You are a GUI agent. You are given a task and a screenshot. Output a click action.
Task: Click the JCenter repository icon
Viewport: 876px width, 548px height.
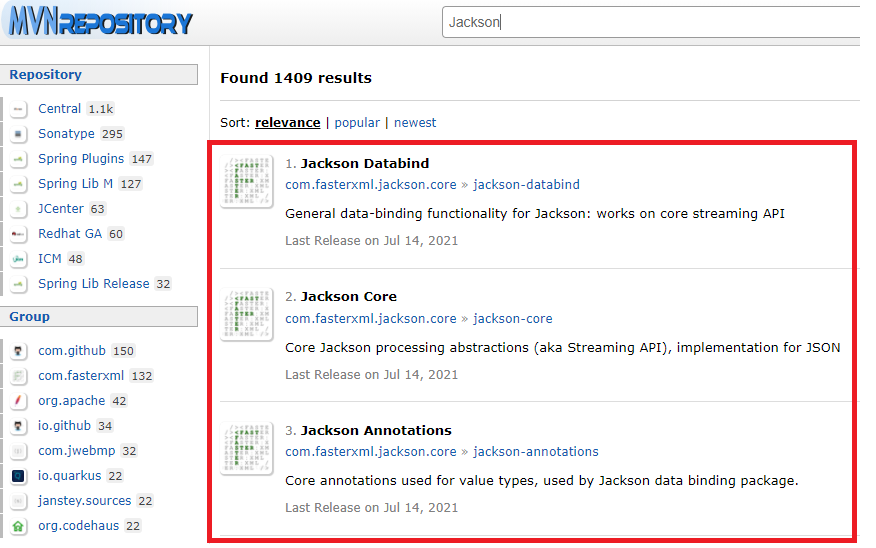tap(18, 209)
